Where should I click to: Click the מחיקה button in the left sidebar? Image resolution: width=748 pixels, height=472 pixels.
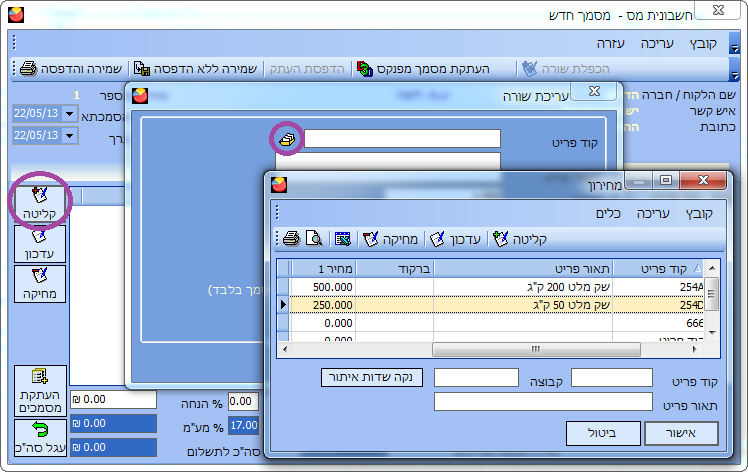pyautogui.click(x=40, y=283)
